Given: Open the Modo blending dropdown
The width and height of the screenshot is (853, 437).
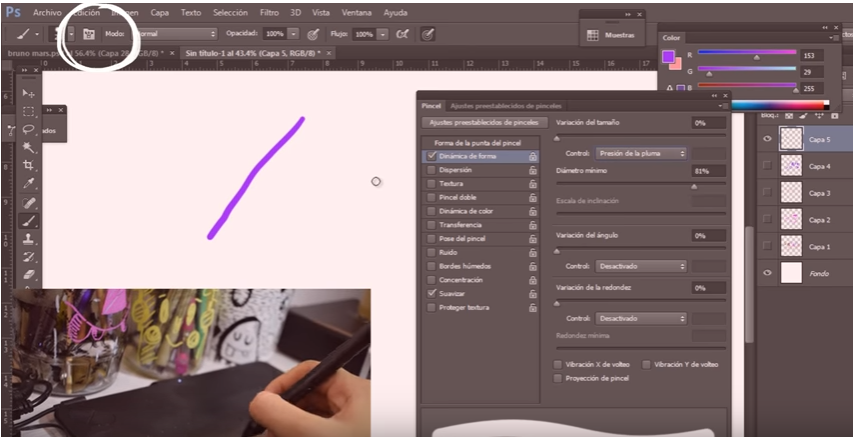Looking at the screenshot, I should 175,33.
